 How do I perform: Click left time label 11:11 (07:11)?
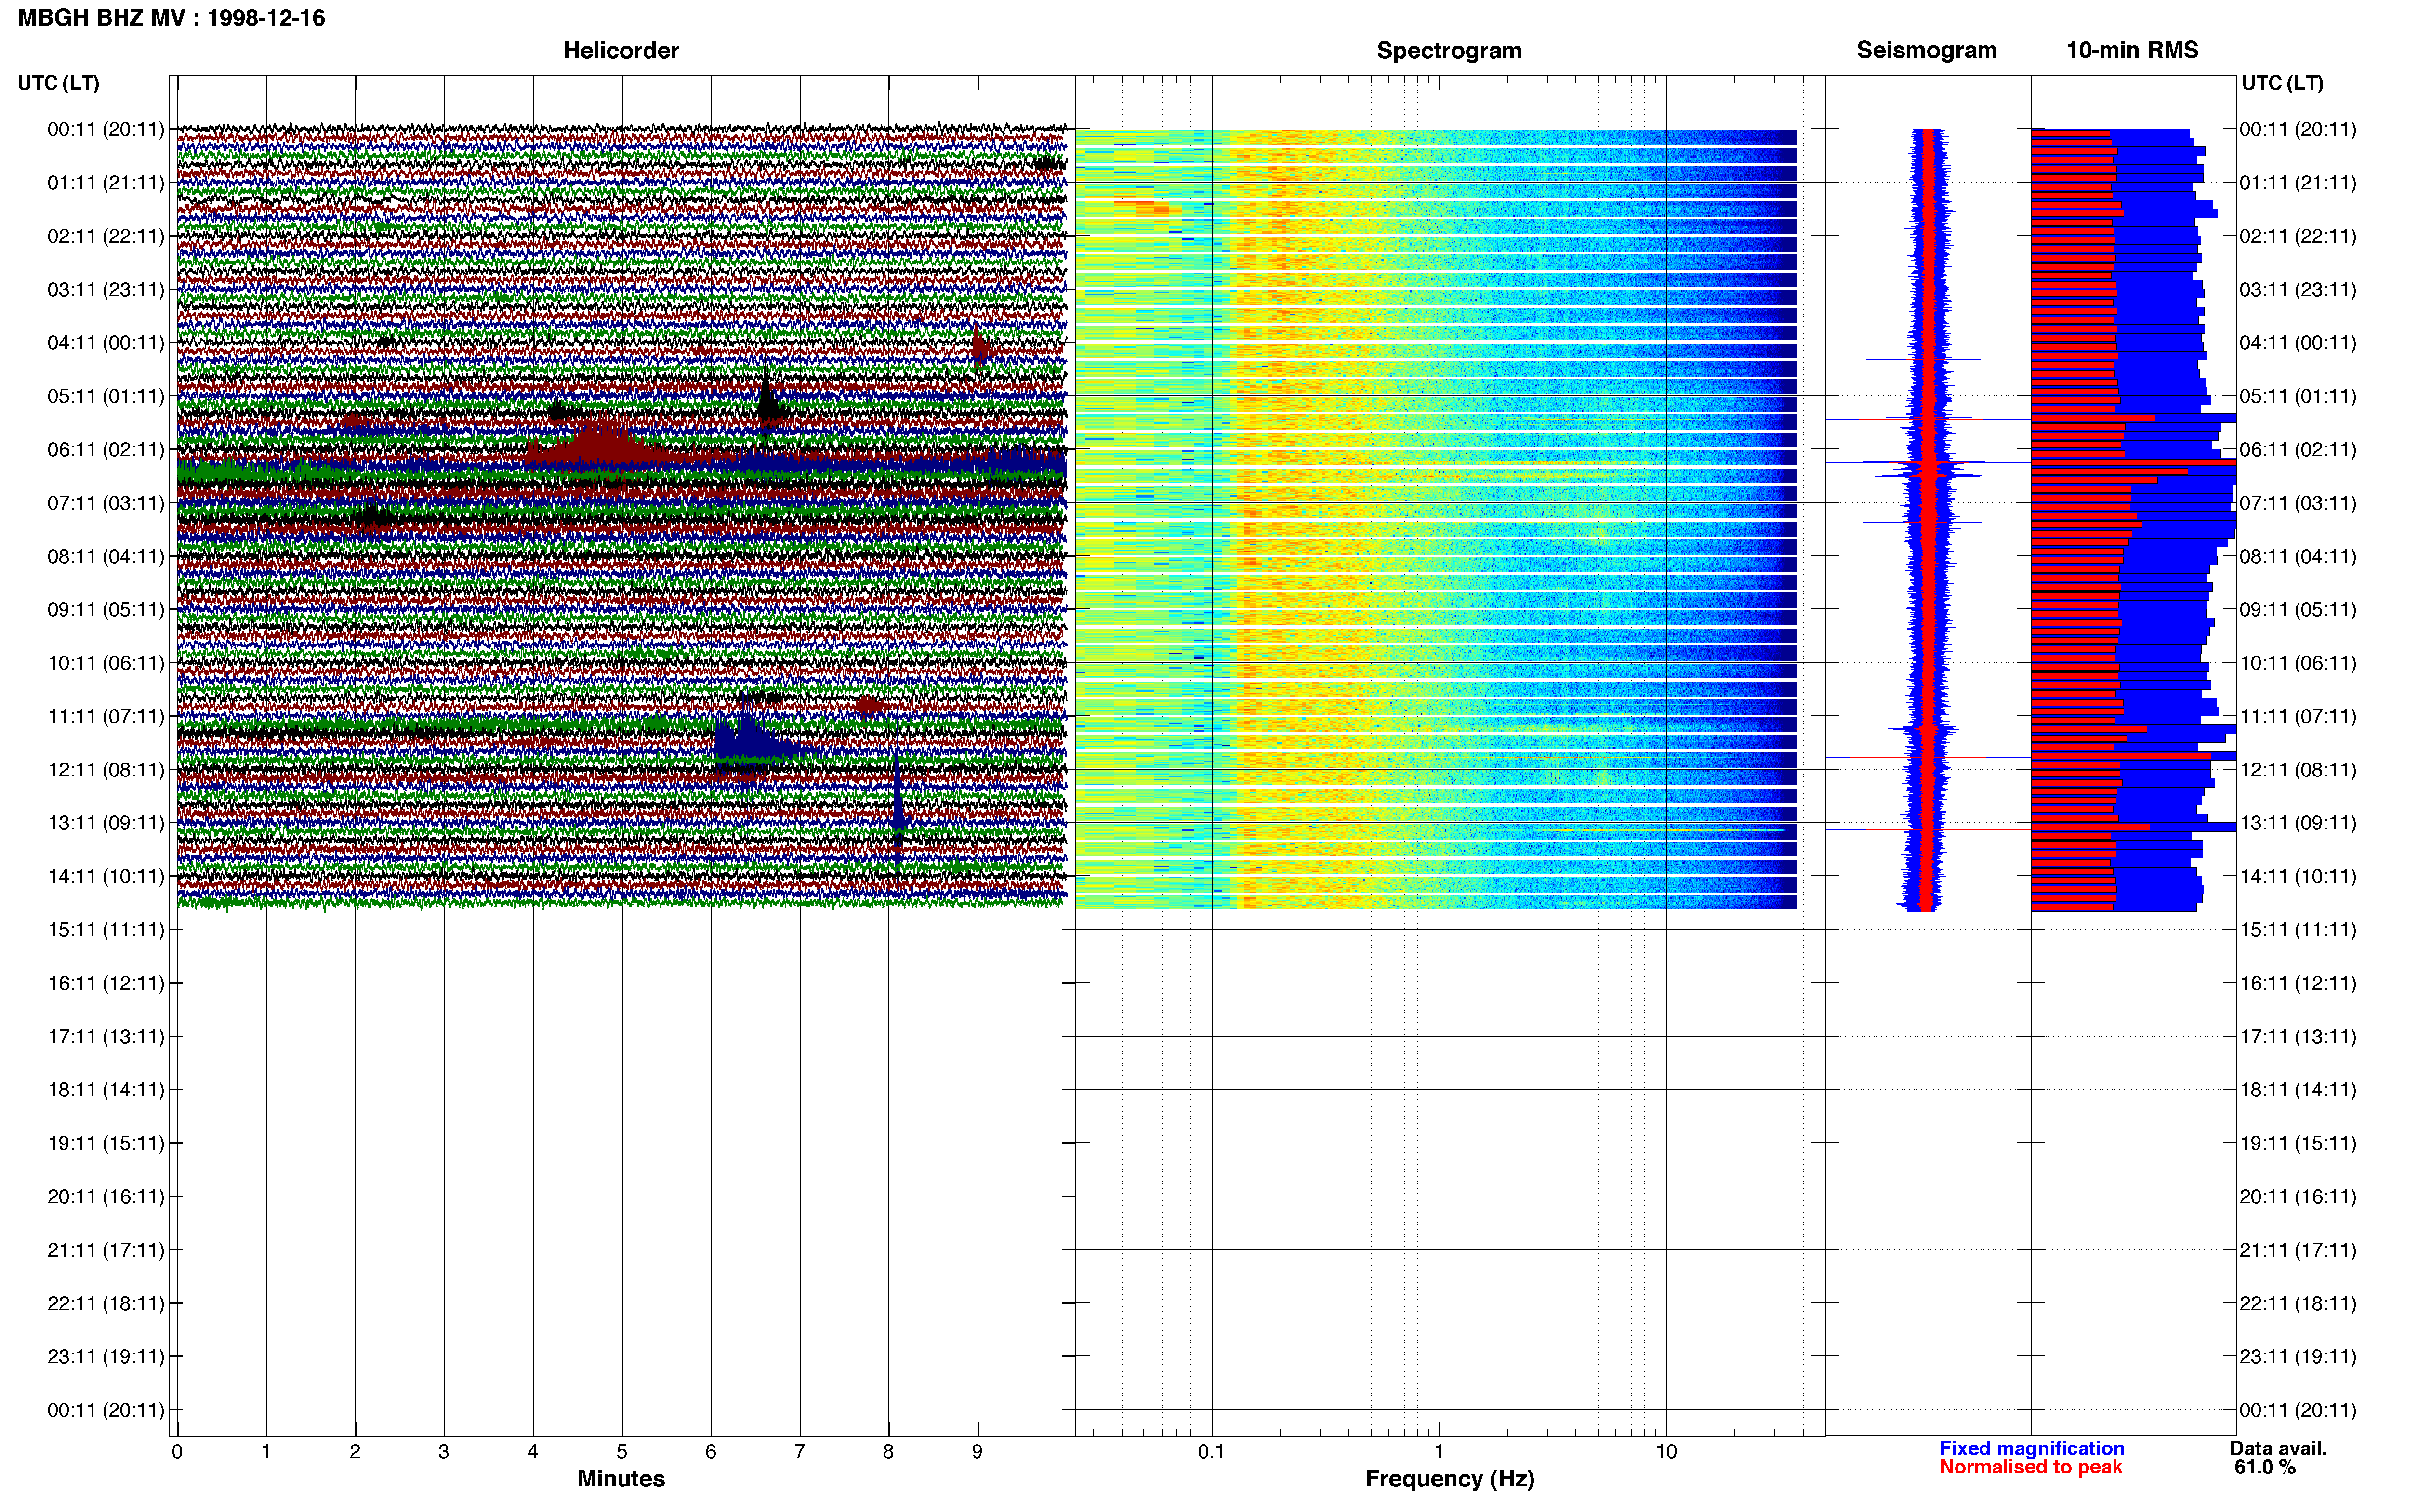(x=106, y=716)
